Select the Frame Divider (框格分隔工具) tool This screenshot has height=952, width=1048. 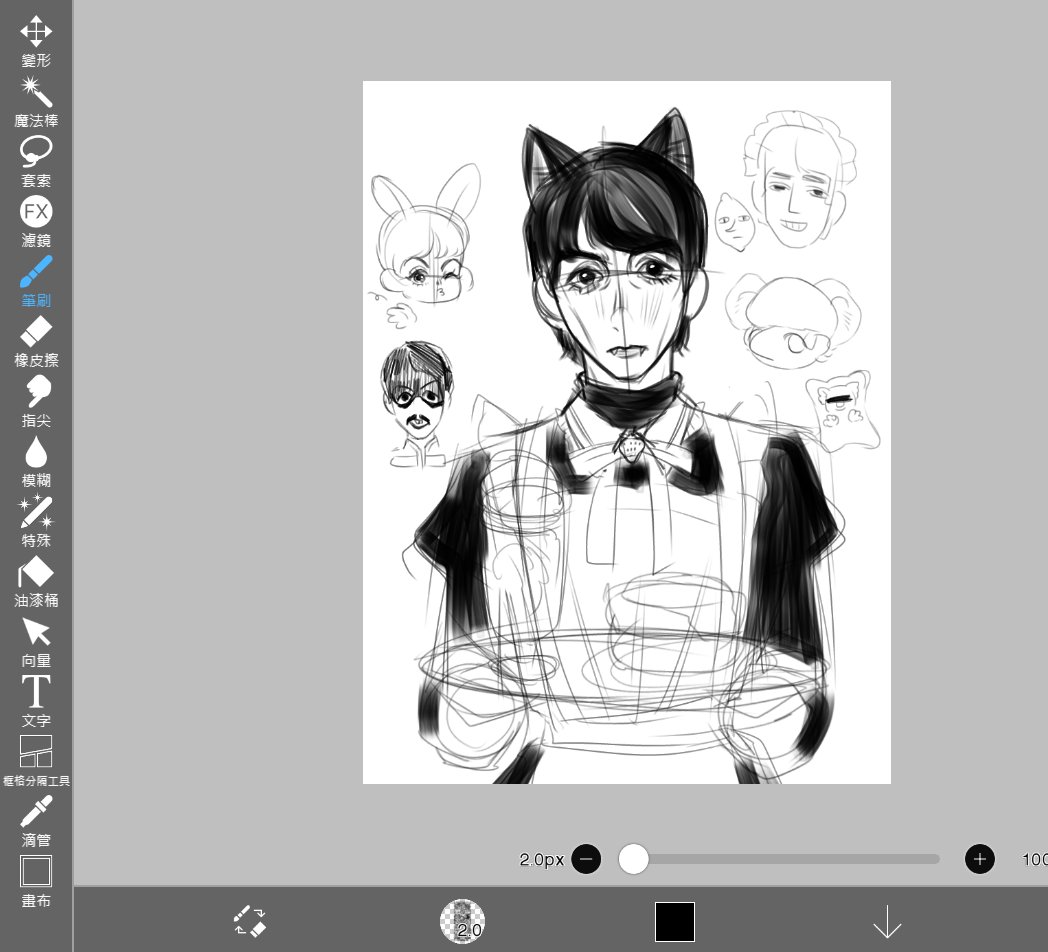pyautogui.click(x=35, y=761)
